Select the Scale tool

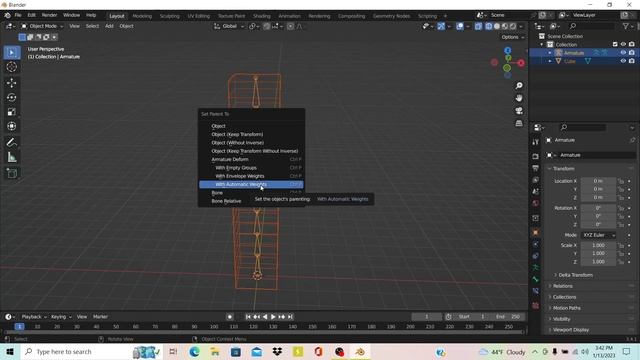pos(12,112)
